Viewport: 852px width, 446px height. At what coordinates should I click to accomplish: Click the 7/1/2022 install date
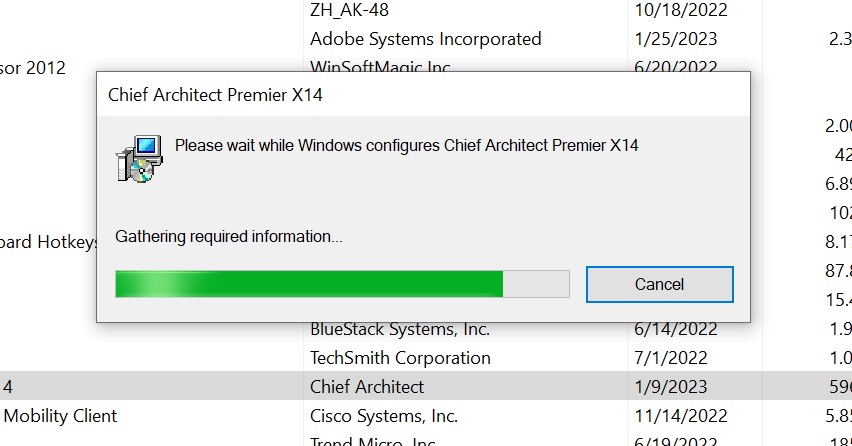click(671, 357)
